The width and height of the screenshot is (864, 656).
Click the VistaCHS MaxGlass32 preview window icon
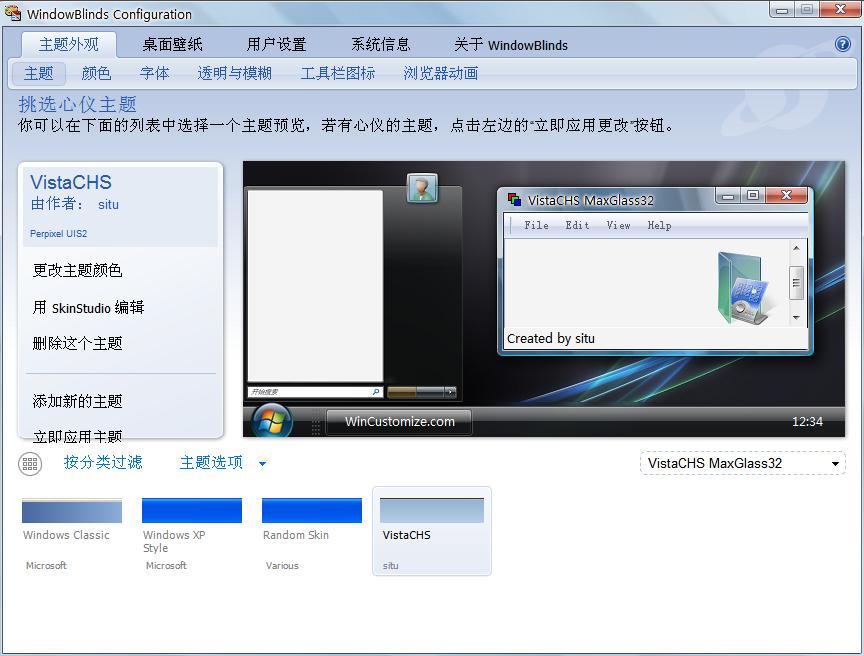point(515,199)
